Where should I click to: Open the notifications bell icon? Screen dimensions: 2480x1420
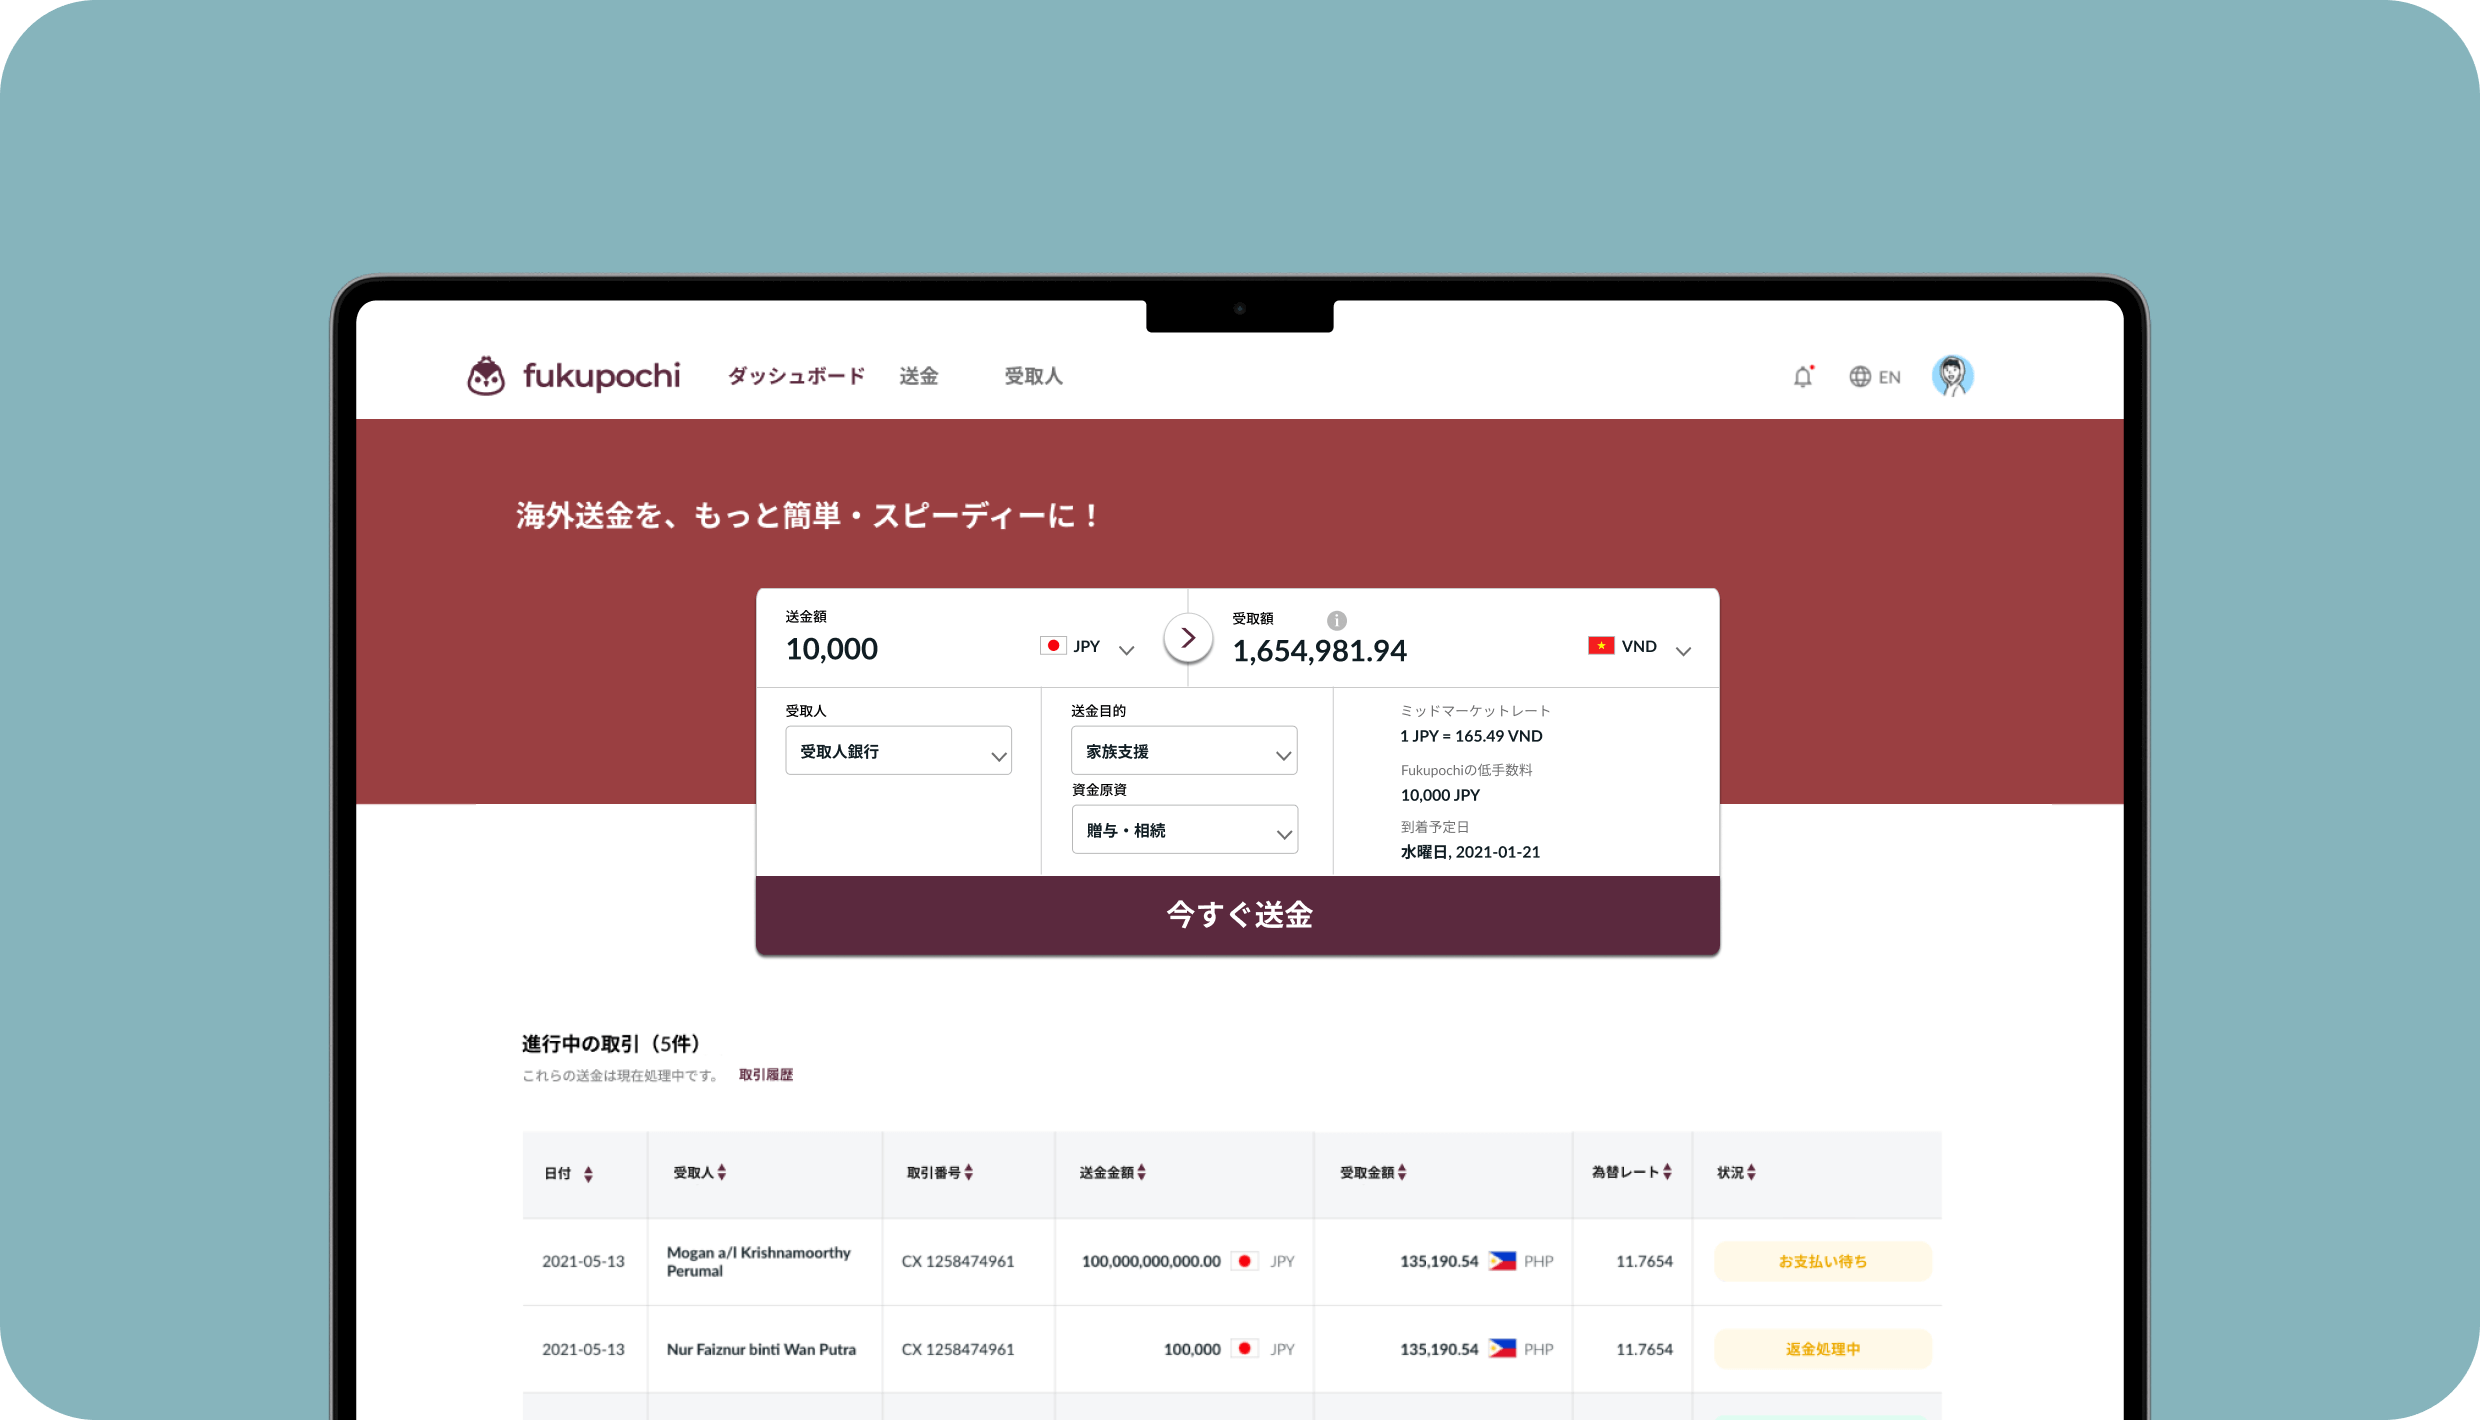pyautogui.click(x=1802, y=377)
